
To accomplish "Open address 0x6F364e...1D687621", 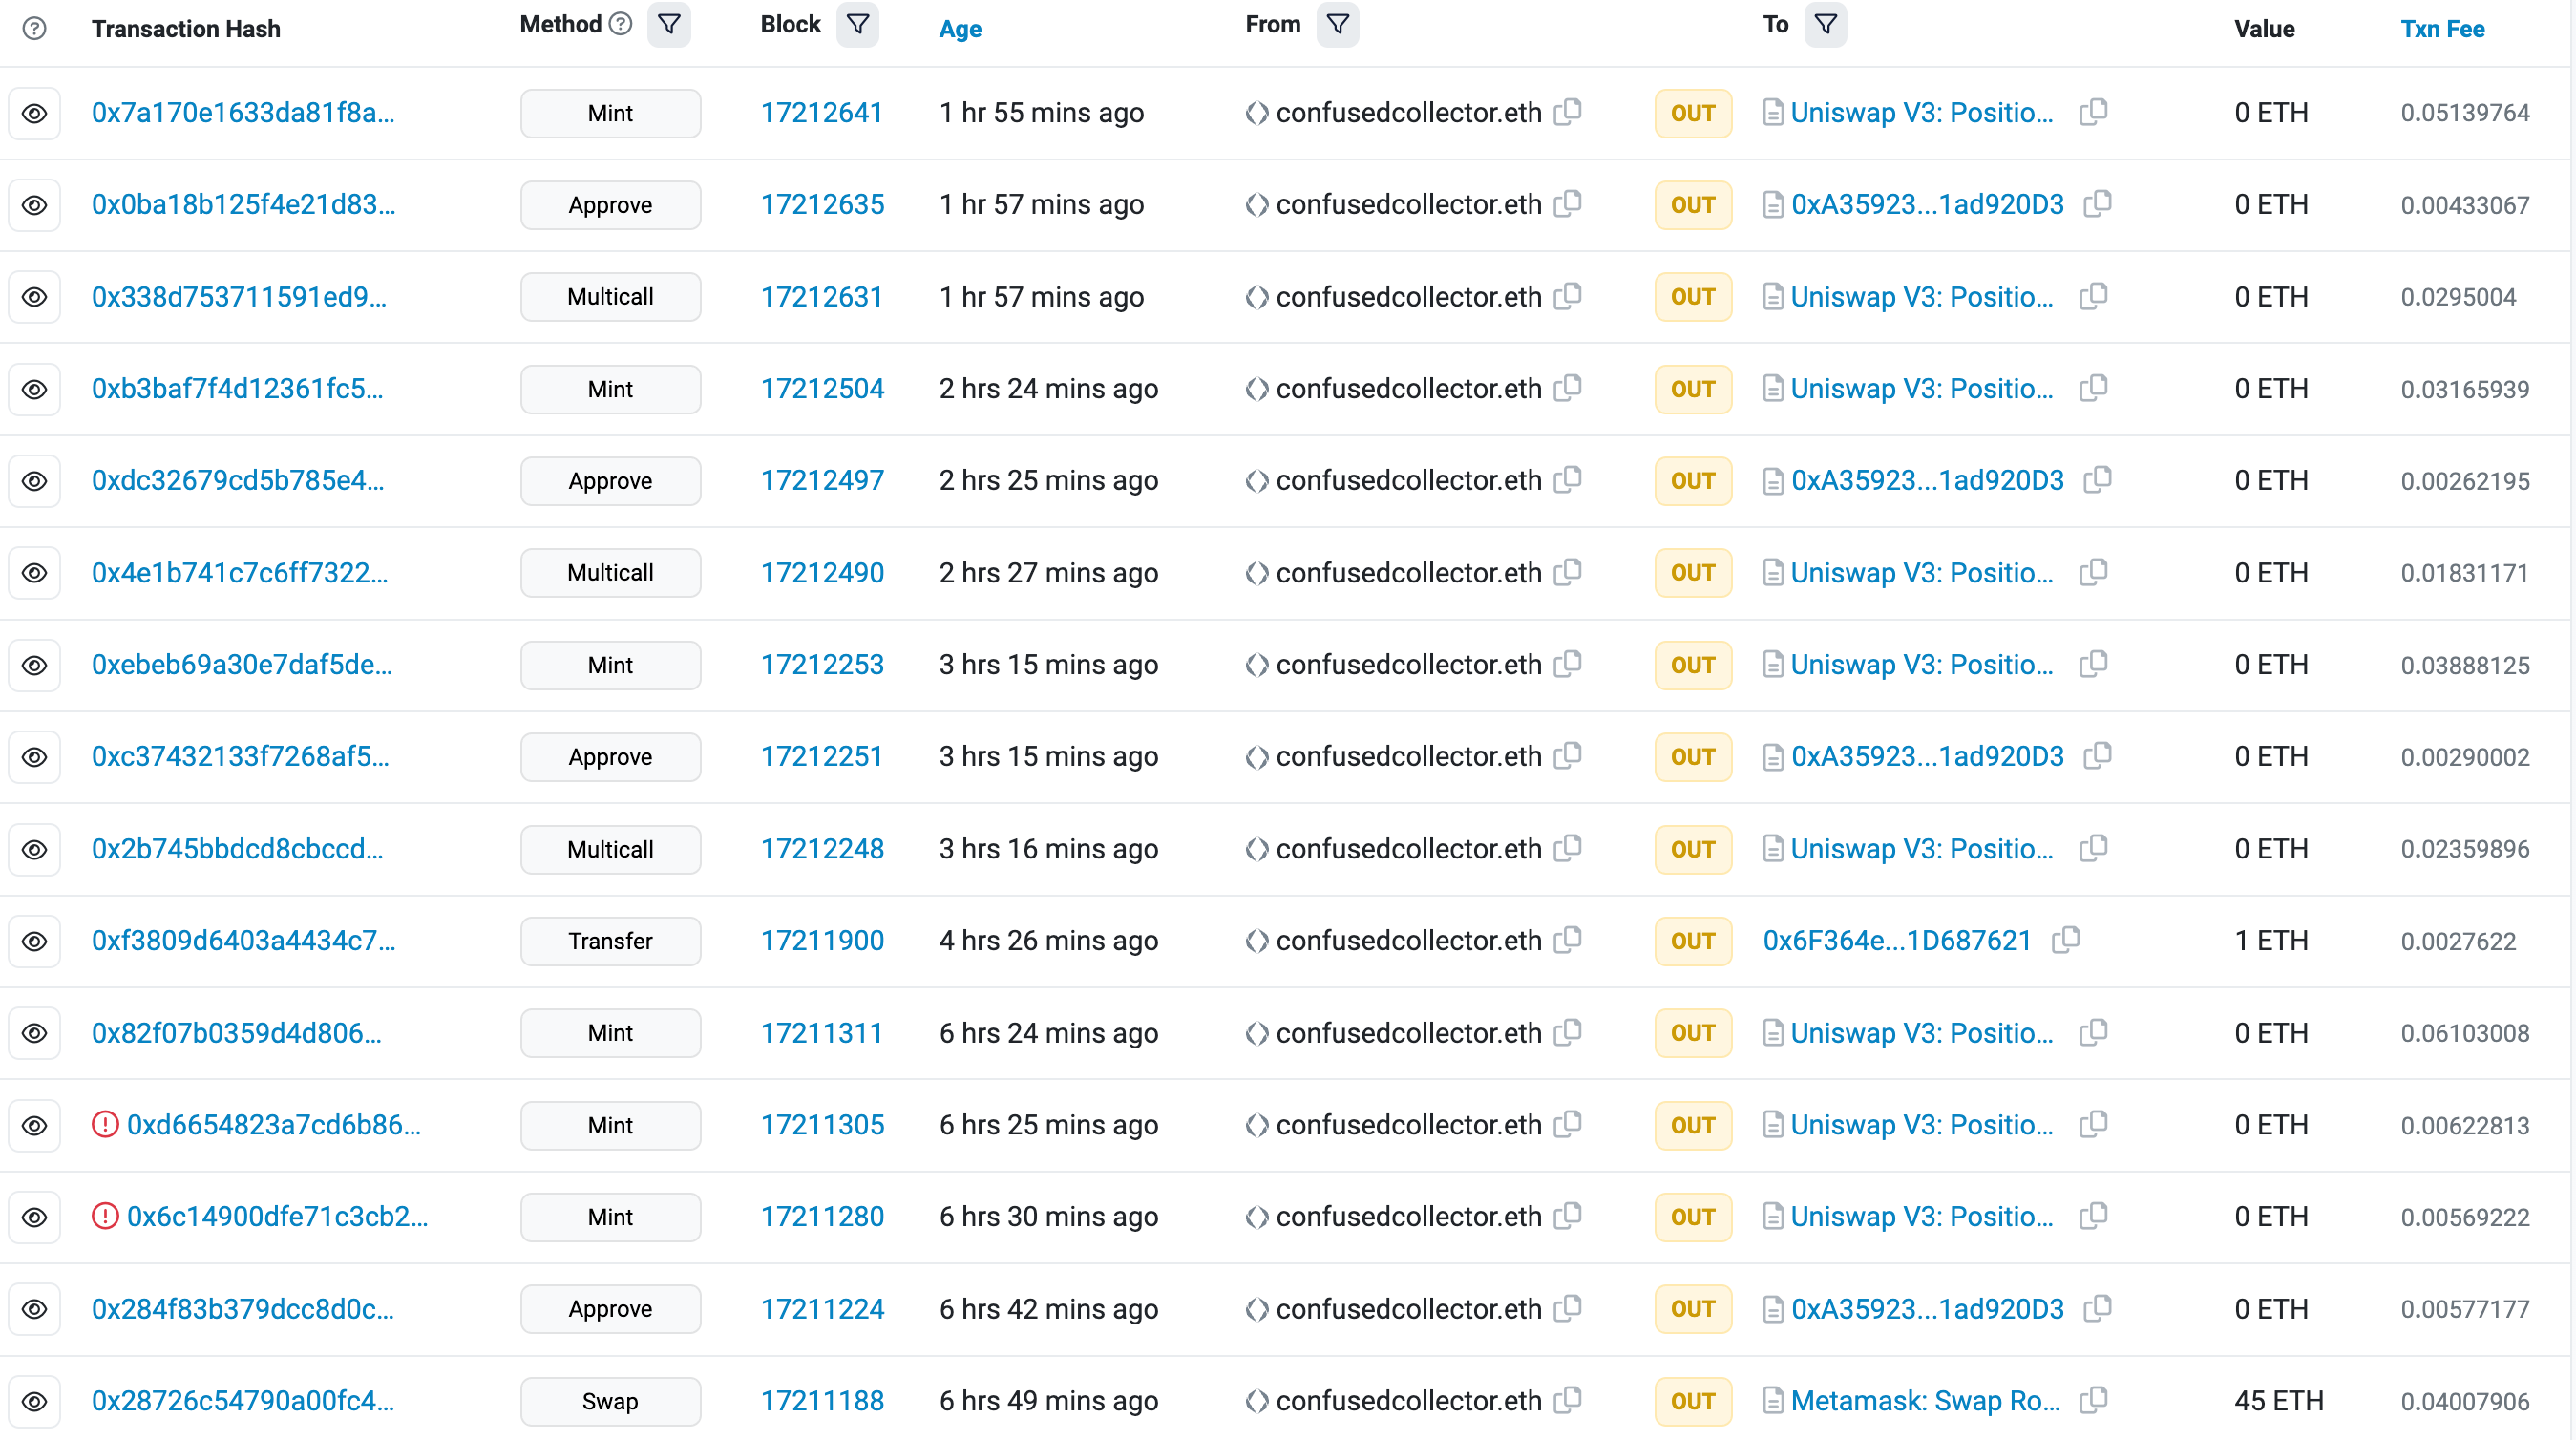I will point(1897,941).
